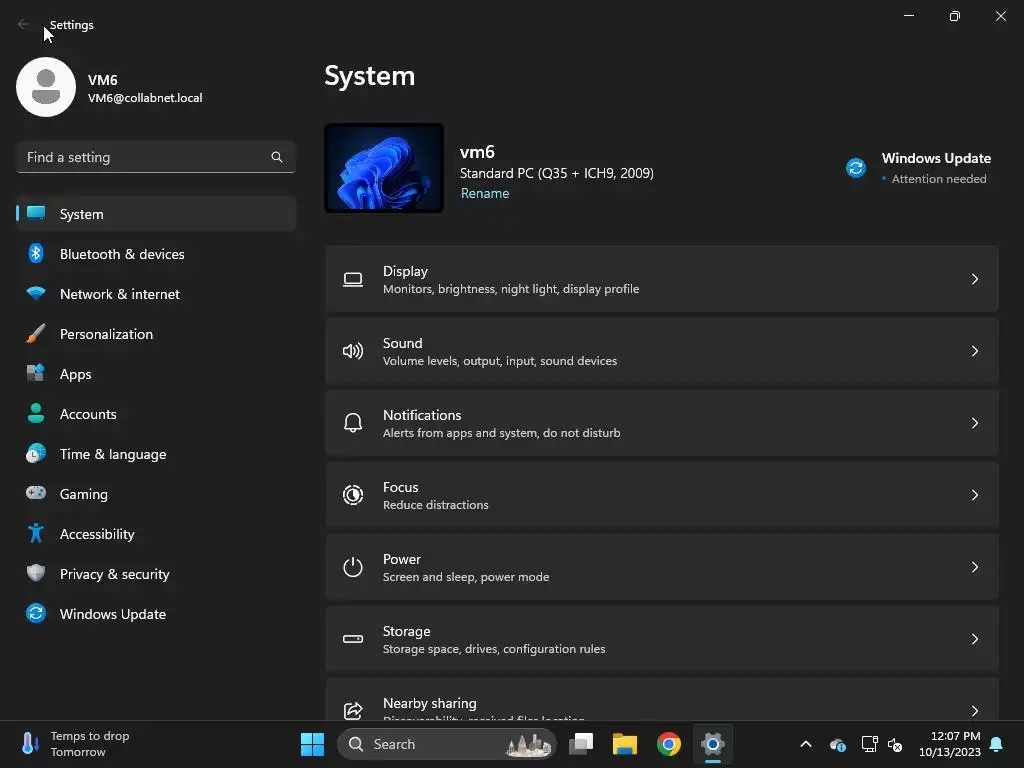The width and height of the screenshot is (1024, 768).
Task: Open the Nearby sharing chevron
Action: (974, 711)
